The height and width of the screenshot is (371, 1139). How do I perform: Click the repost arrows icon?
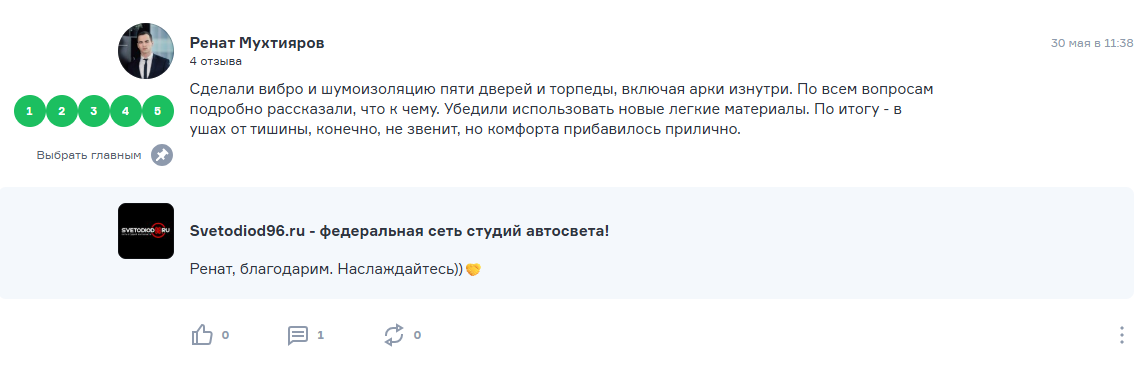pos(394,335)
